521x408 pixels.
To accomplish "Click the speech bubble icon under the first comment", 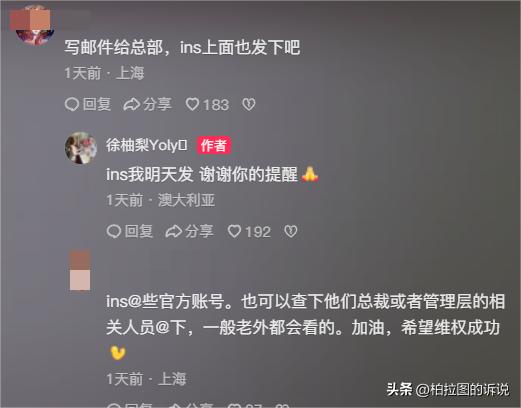I will point(72,104).
